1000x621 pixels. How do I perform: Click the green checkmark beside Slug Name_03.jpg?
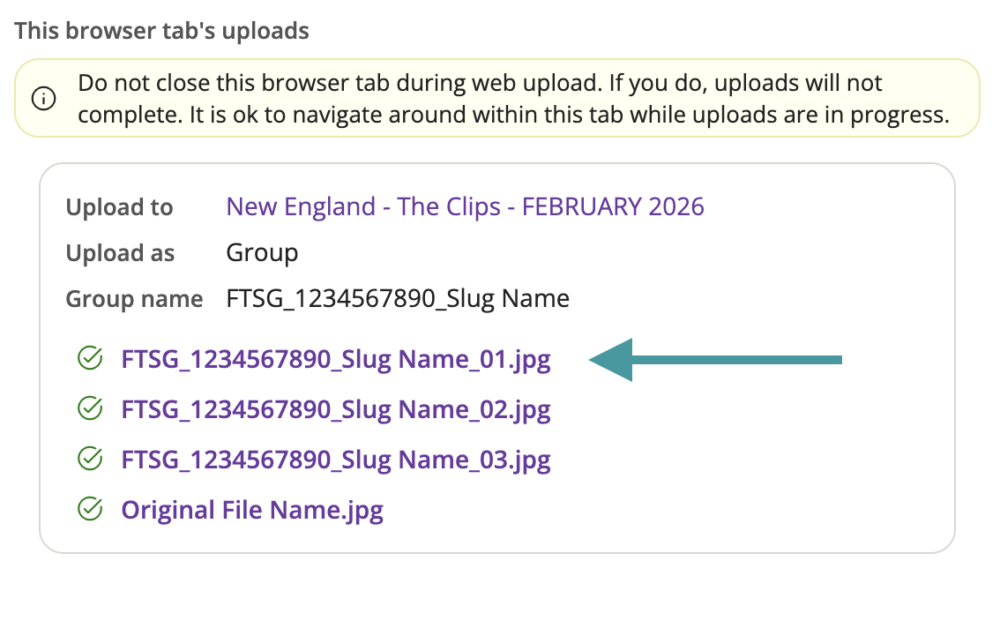click(x=90, y=459)
